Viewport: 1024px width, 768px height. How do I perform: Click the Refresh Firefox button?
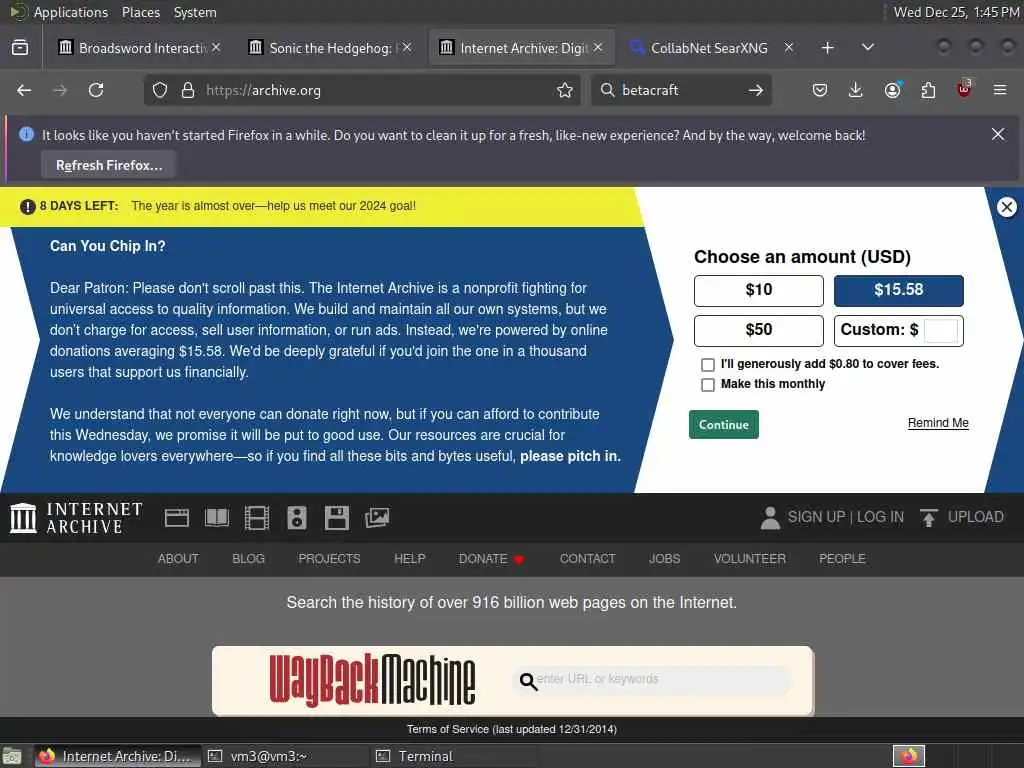coord(109,165)
